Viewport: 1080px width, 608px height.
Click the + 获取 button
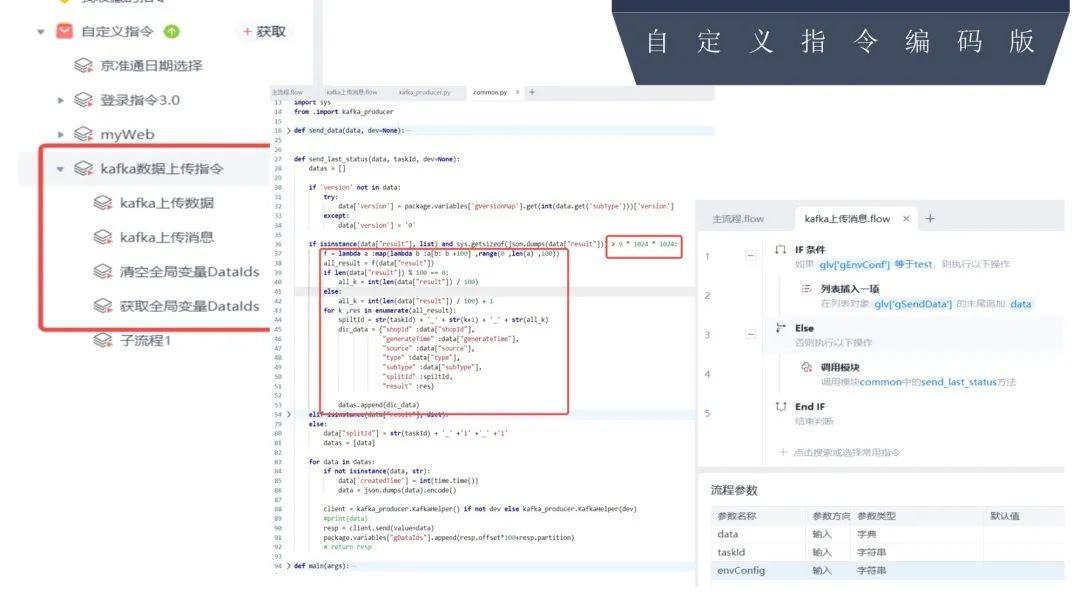tap(264, 31)
